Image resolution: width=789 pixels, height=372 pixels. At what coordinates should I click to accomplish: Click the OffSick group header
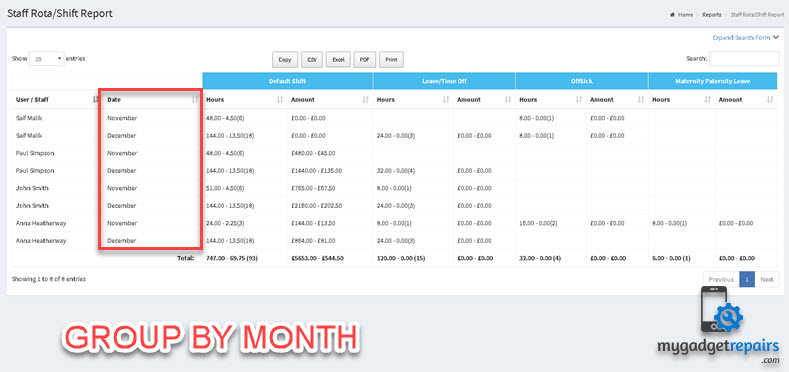582,81
